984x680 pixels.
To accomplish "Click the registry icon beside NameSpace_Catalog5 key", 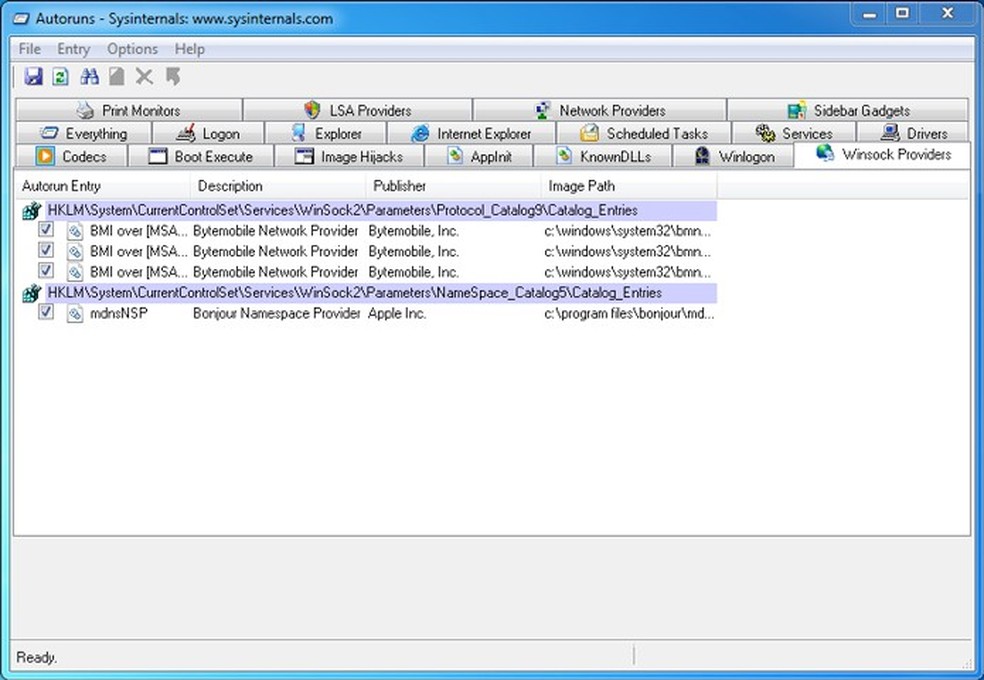I will click(31, 293).
